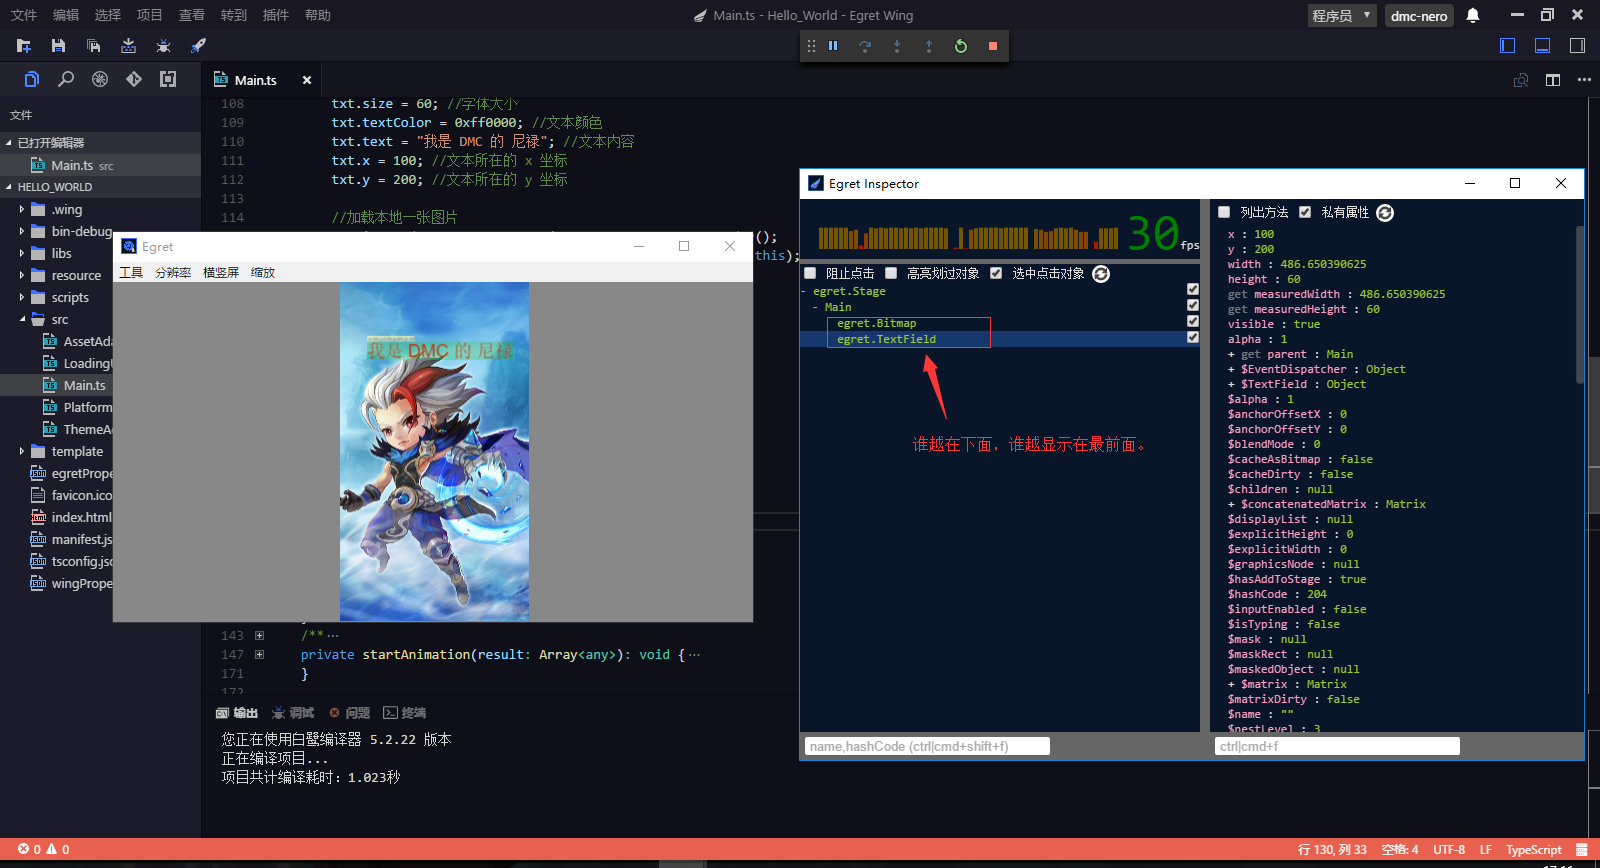Click the Step Into debug button
Screen dimensions: 1600x868
897,46
